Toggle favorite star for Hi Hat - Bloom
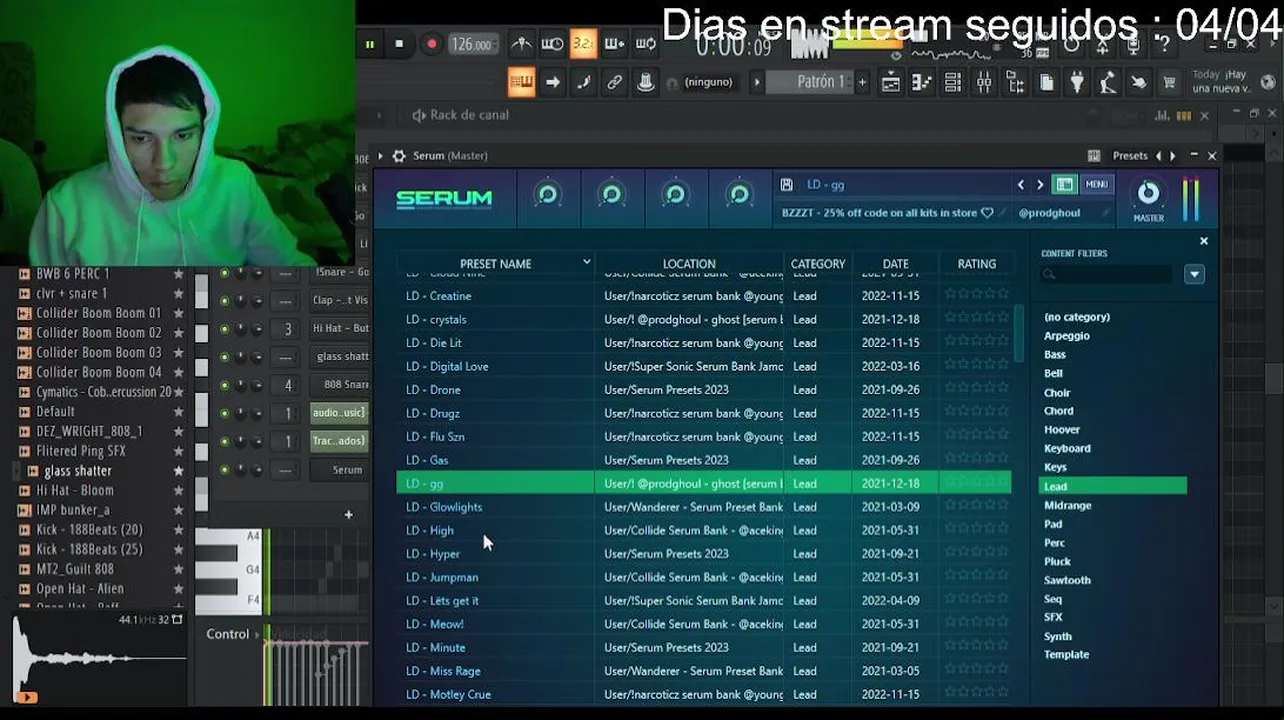 tap(179, 490)
